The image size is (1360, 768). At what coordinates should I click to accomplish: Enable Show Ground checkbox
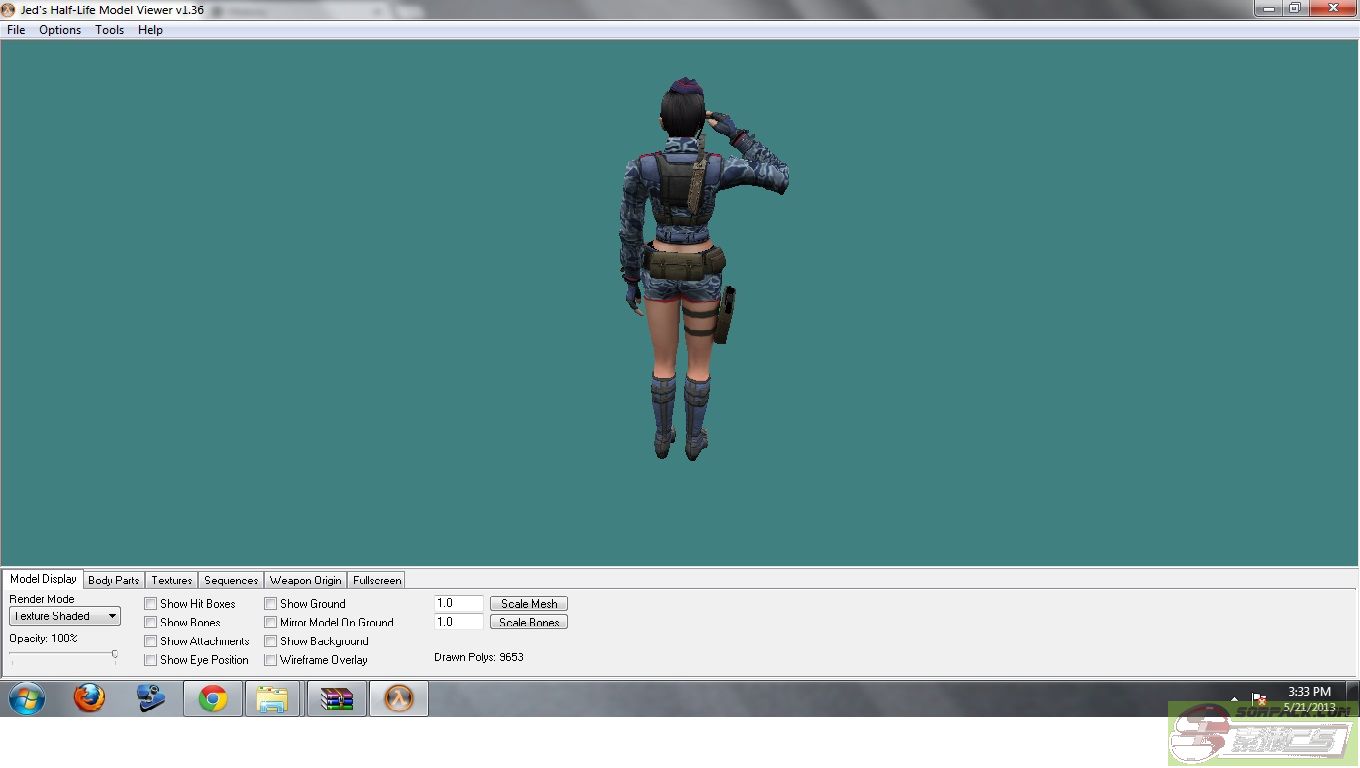pos(271,604)
